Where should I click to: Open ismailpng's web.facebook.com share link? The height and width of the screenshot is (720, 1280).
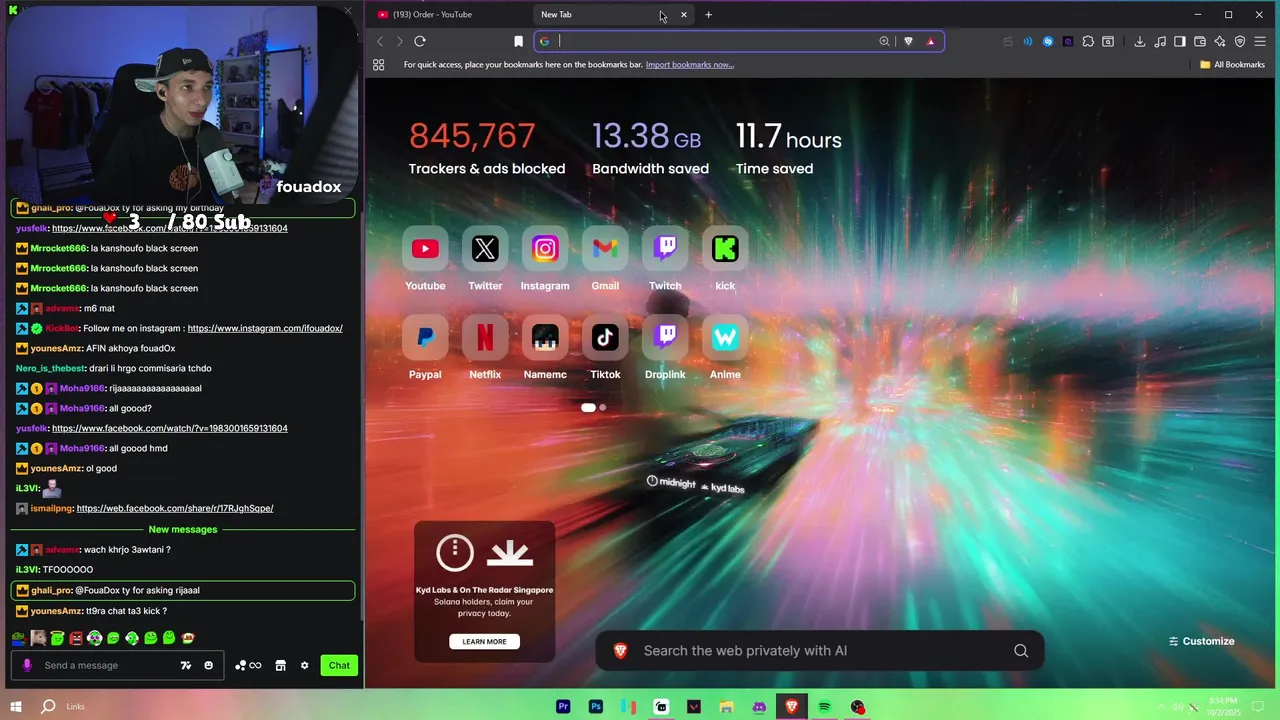[175, 508]
